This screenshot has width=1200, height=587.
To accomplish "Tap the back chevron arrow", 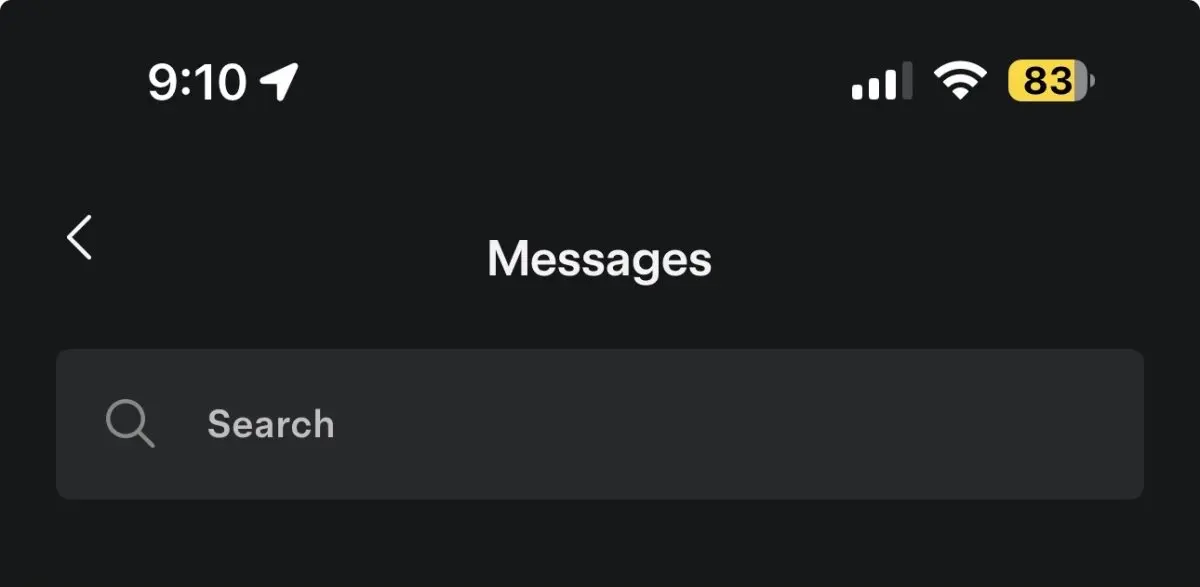I will [79, 238].
